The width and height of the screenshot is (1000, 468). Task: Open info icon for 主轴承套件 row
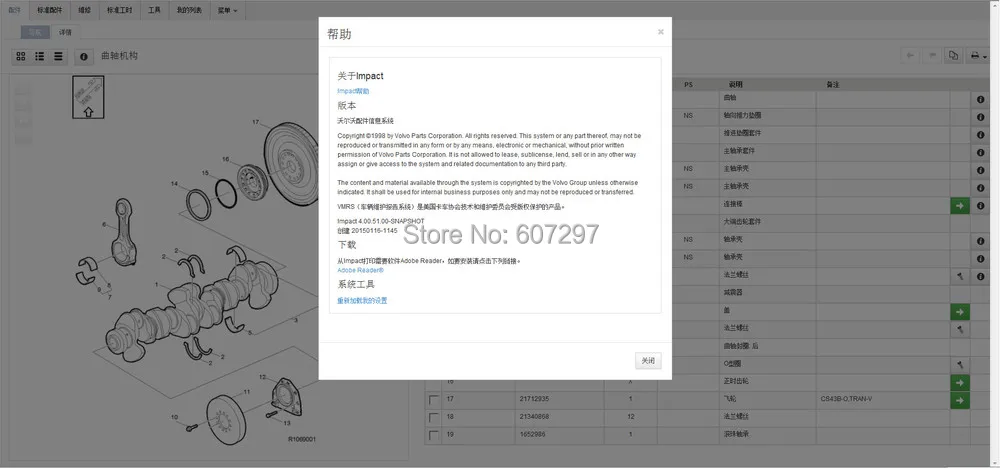[x=980, y=153]
